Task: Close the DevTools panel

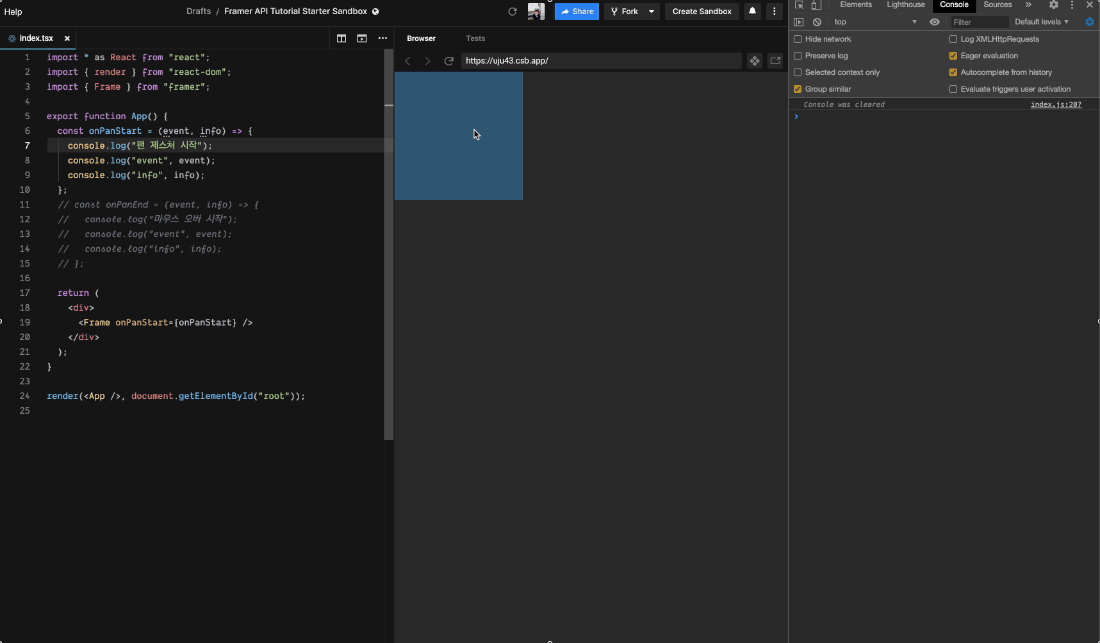Action: (x=1090, y=5)
